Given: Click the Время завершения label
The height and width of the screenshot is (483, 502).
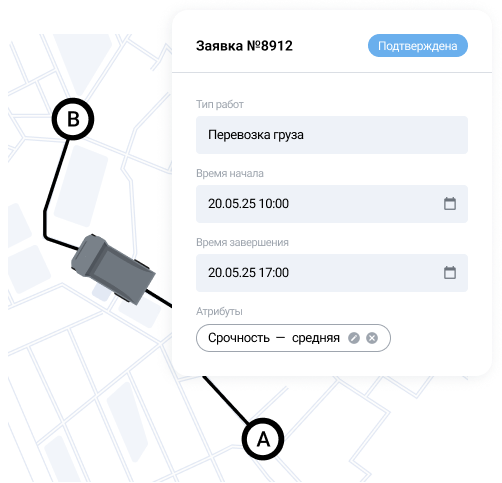Looking at the screenshot, I should [242, 242].
